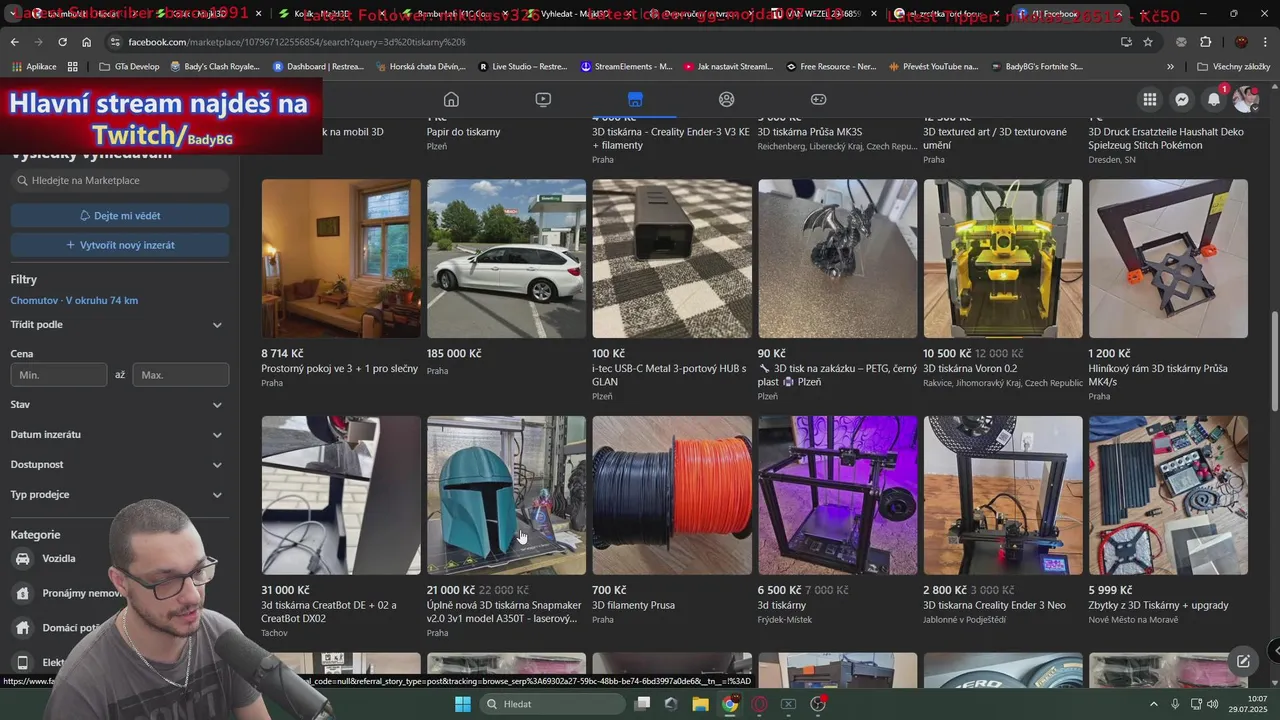This screenshot has height=720, width=1280.
Task: Change location Chomutov · V okruhu 74 km
Action: [74, 300]
